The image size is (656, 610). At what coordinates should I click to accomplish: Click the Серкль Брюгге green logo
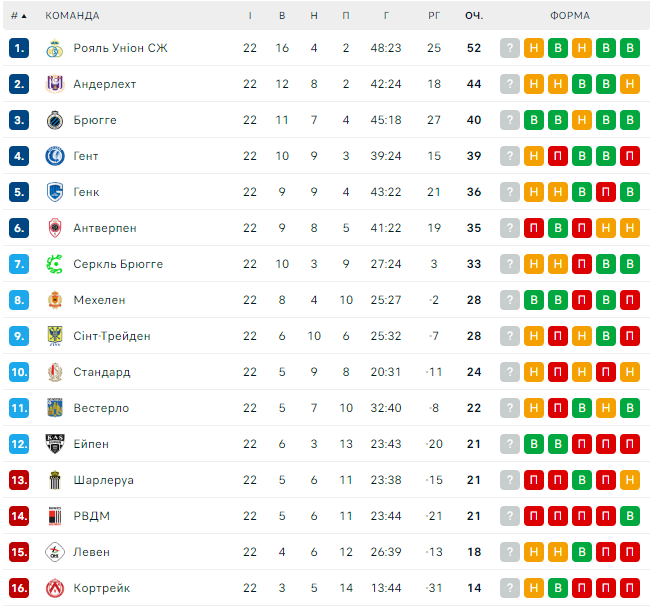(x=55, y=264)
